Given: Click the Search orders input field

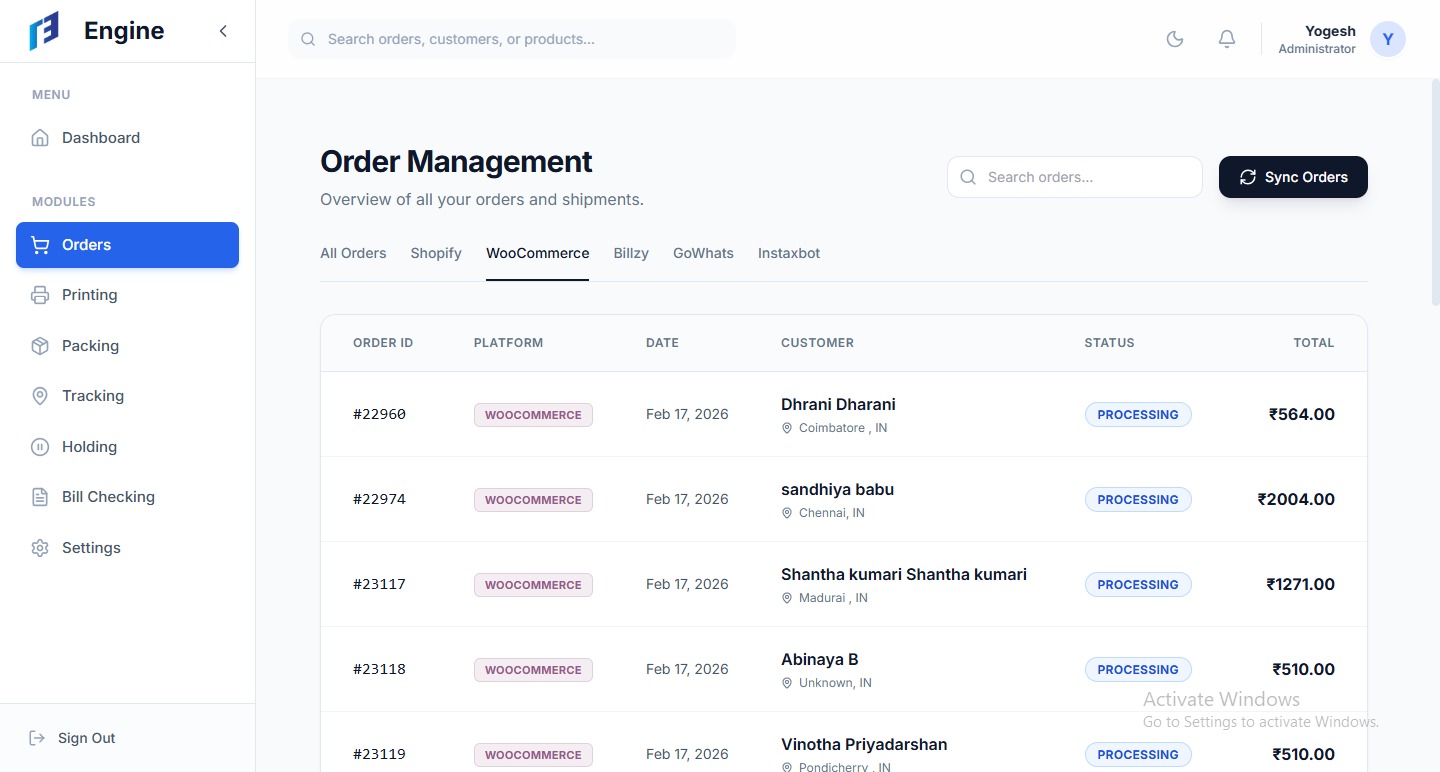Looking at the screenshot, I should tap(1085, 177).
